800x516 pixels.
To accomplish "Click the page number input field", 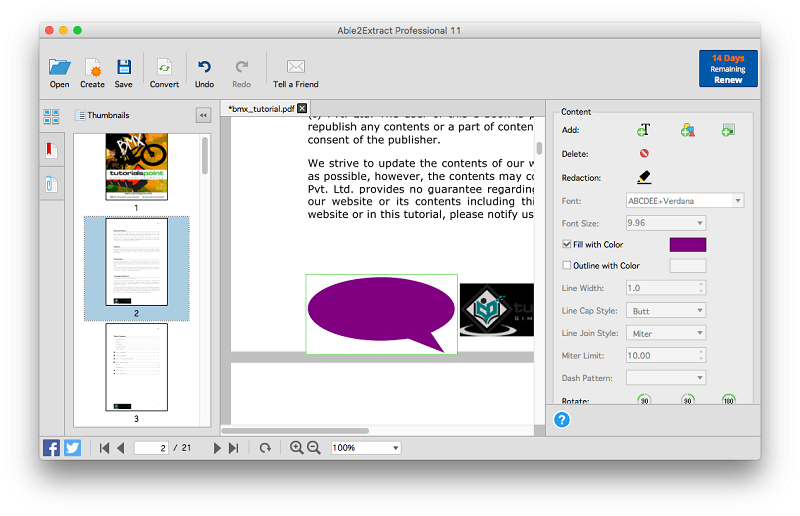I will [151, 448].
